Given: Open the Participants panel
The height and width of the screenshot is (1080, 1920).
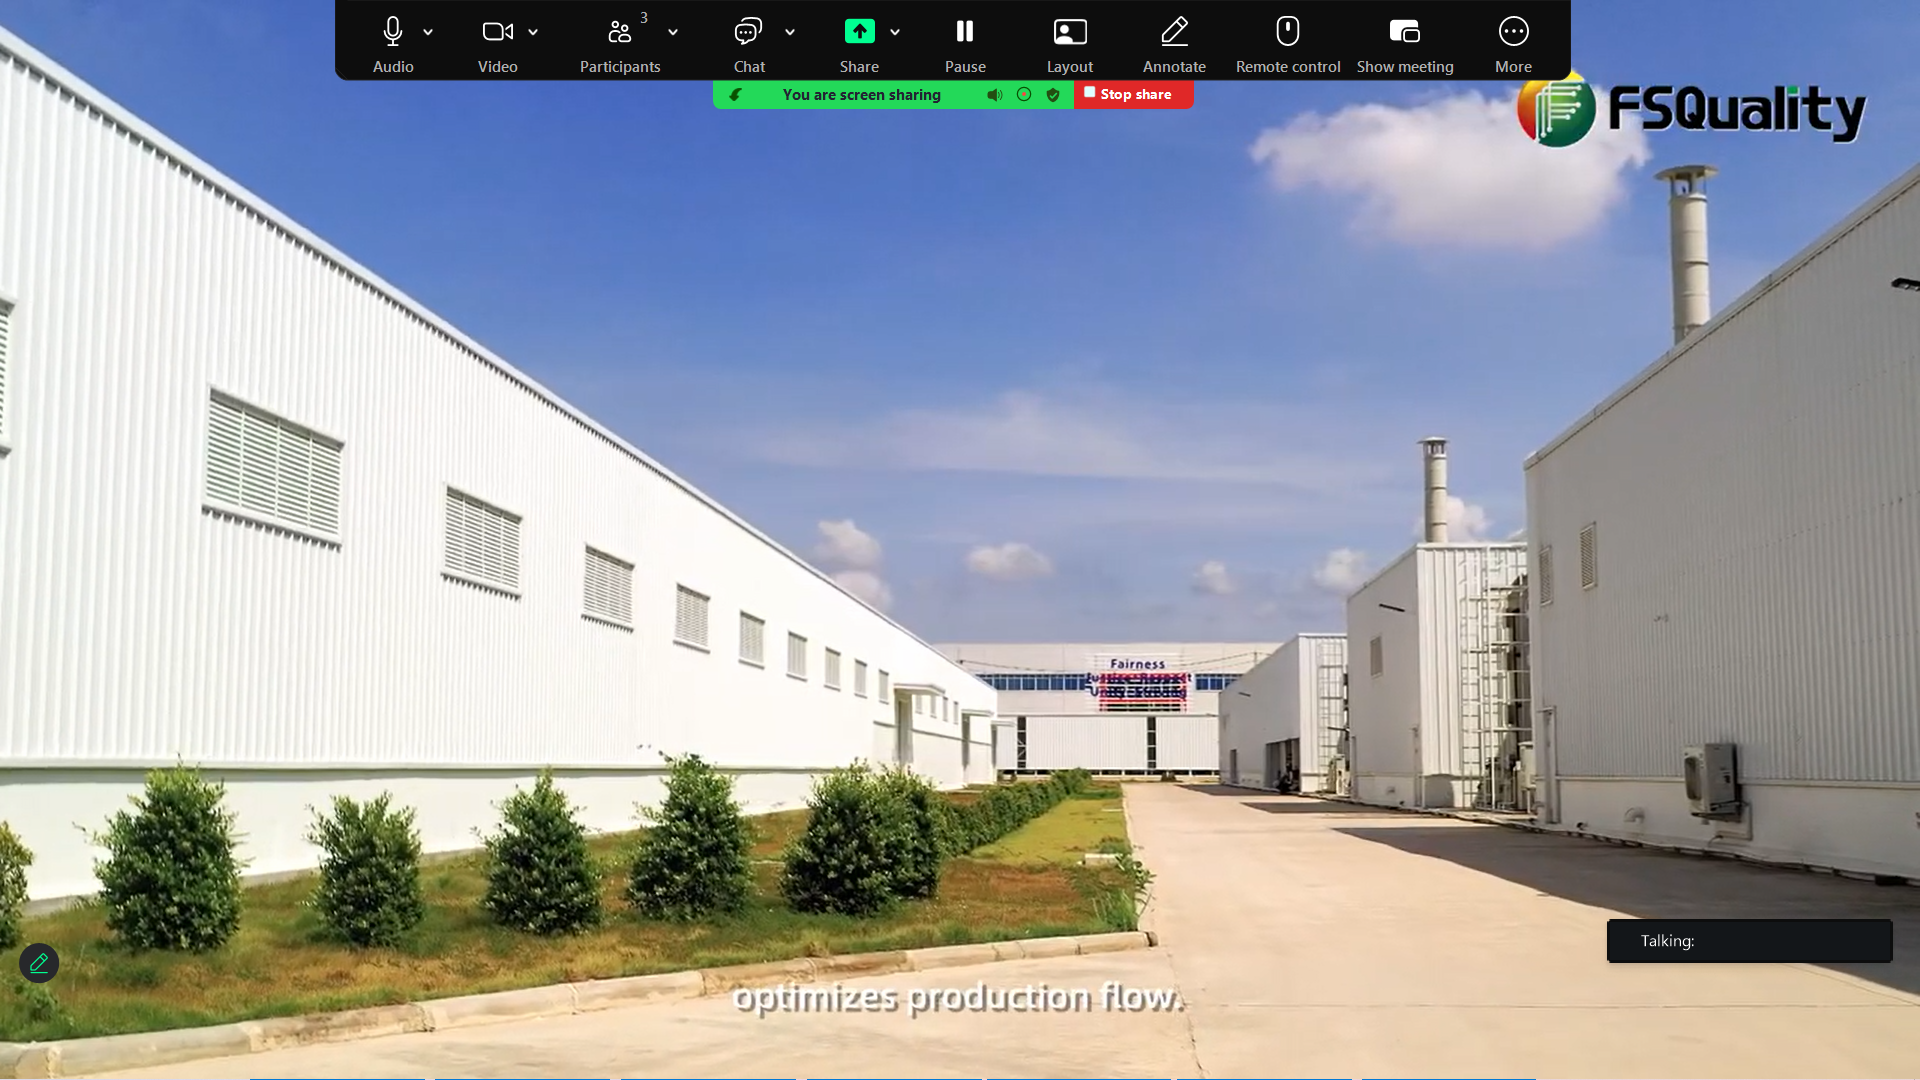Looking at the screenshot, I should [620, 33].
